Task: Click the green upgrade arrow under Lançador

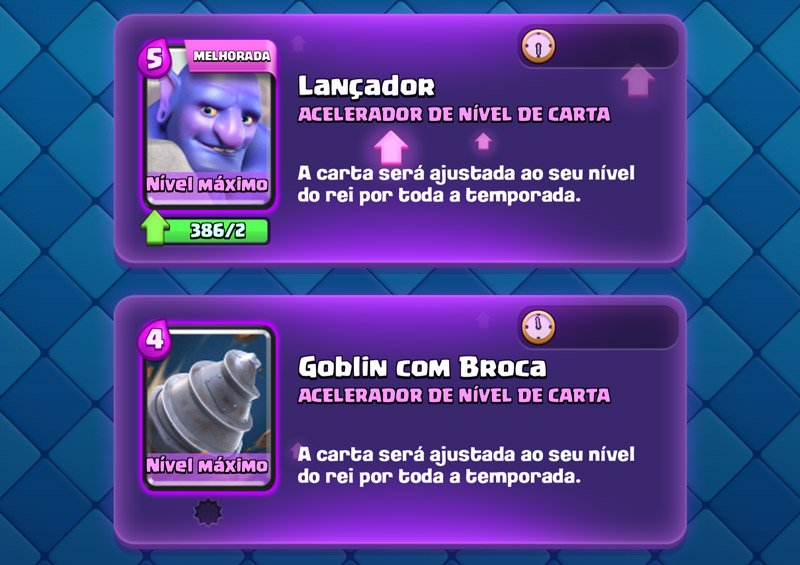Action: pos(155,228)
